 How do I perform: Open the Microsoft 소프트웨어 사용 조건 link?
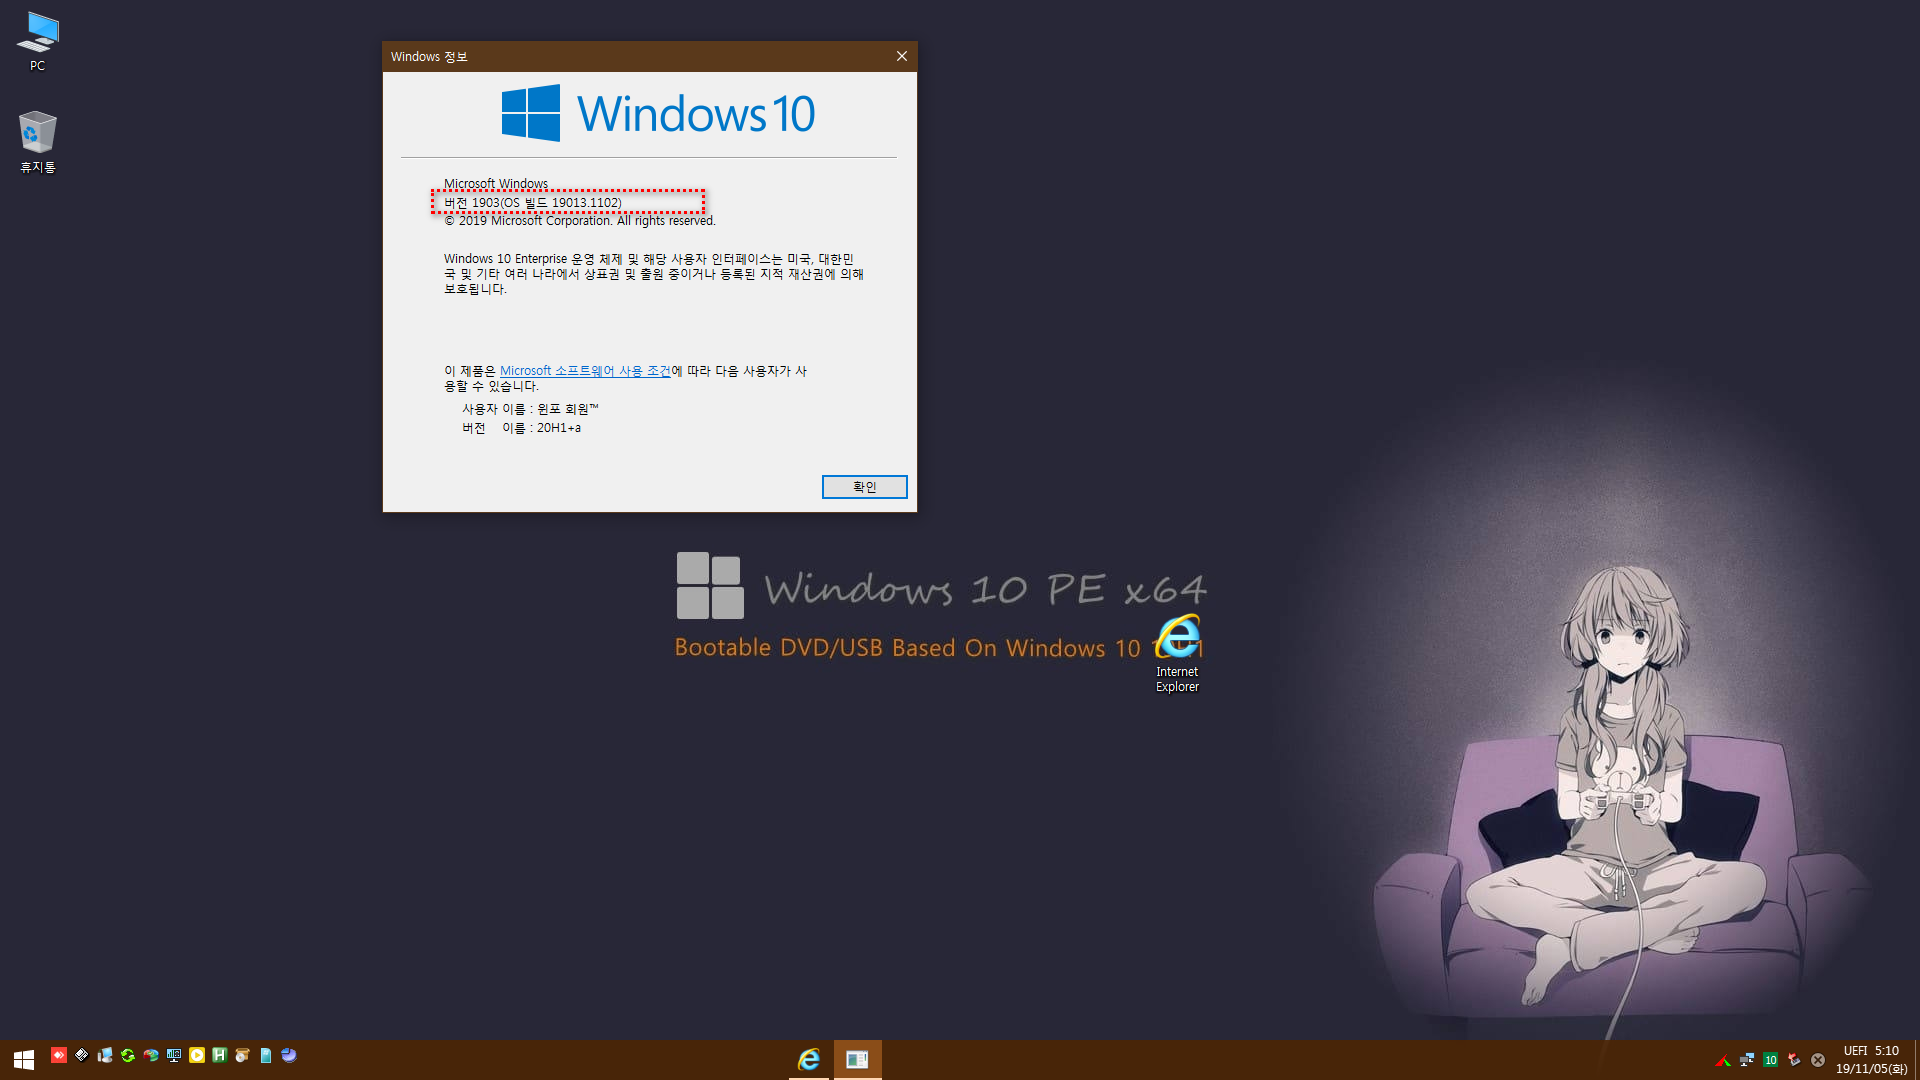click(585, 371)
